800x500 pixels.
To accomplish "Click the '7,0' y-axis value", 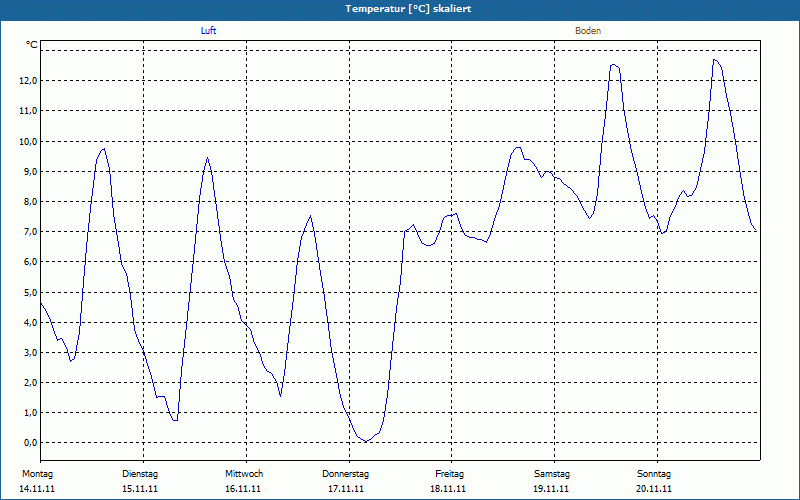I will [31, 232].
